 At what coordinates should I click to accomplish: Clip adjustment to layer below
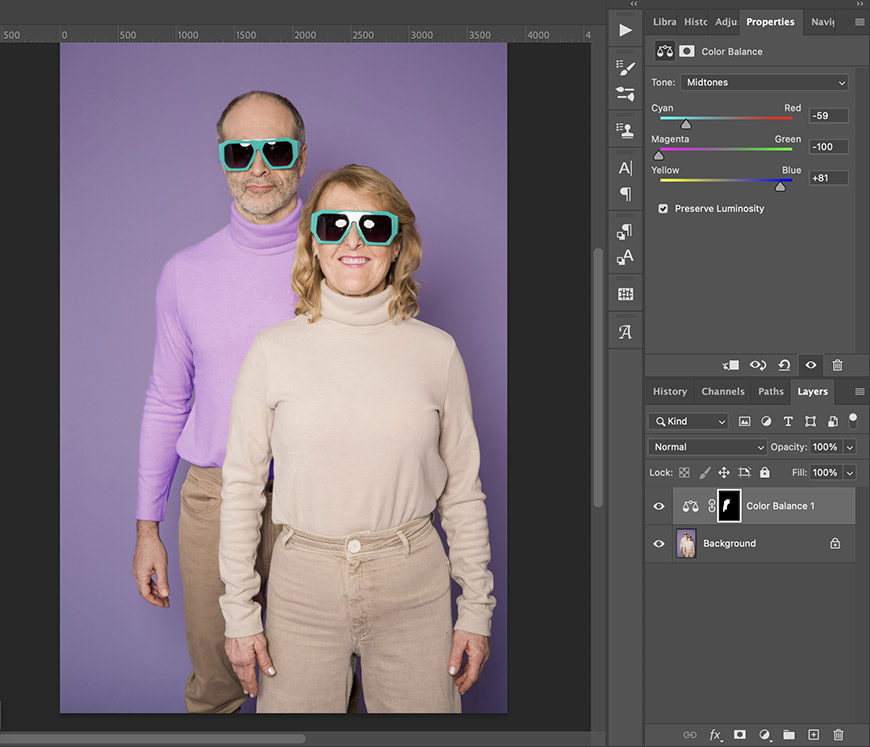(731, 365)
